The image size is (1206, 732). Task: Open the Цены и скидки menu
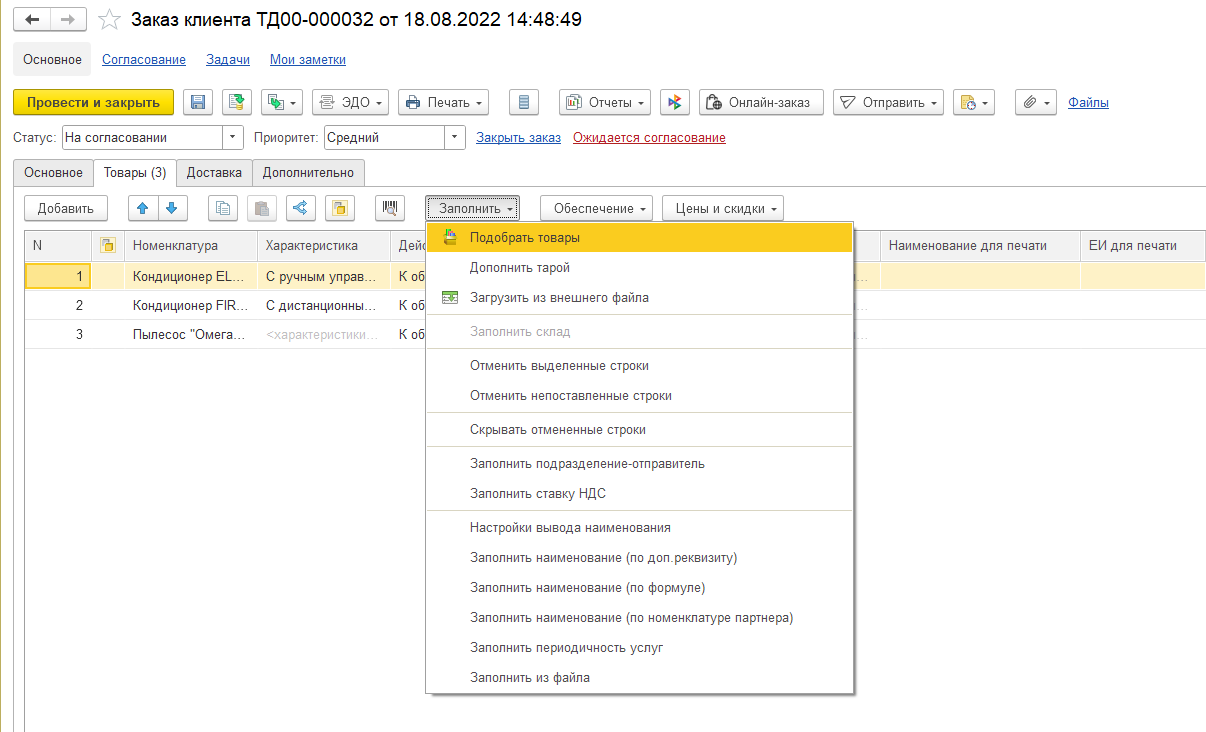(723, 208)
